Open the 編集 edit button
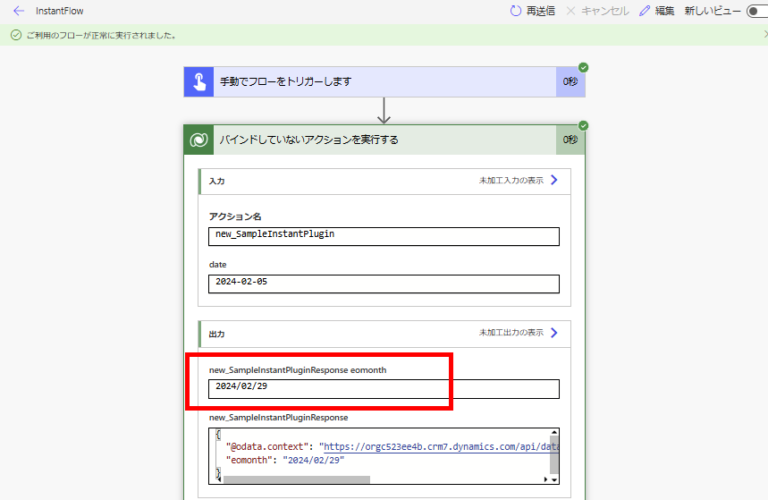The width and height of the screenshot is (768, 500). [x=657, y=11]
